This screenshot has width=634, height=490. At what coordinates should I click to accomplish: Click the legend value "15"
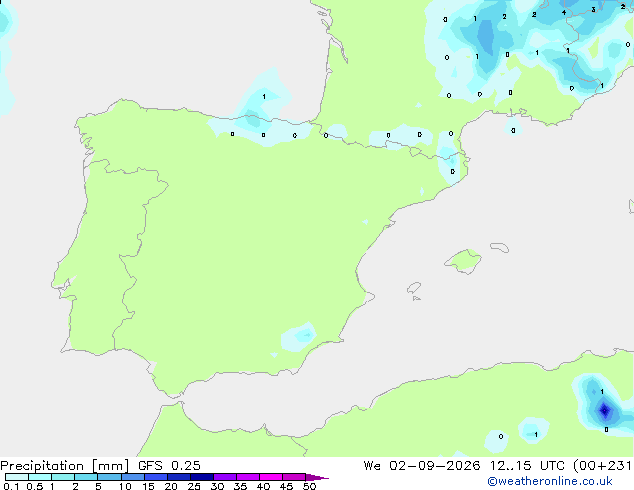(148, 486)
